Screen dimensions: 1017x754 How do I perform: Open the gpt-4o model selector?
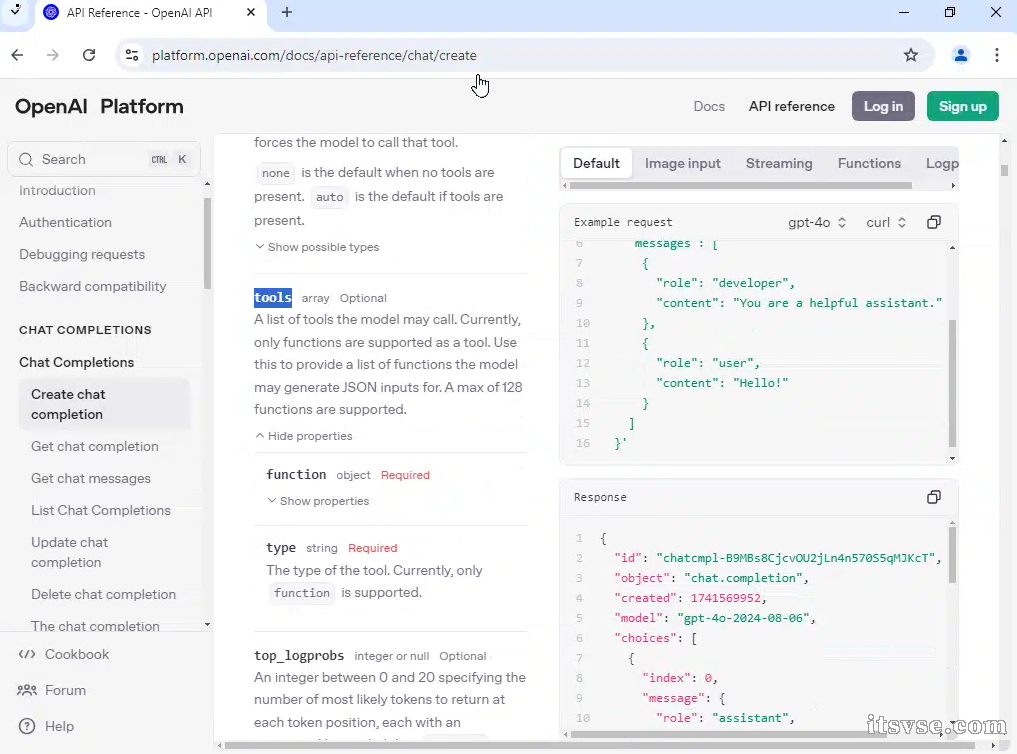[817, 222]
